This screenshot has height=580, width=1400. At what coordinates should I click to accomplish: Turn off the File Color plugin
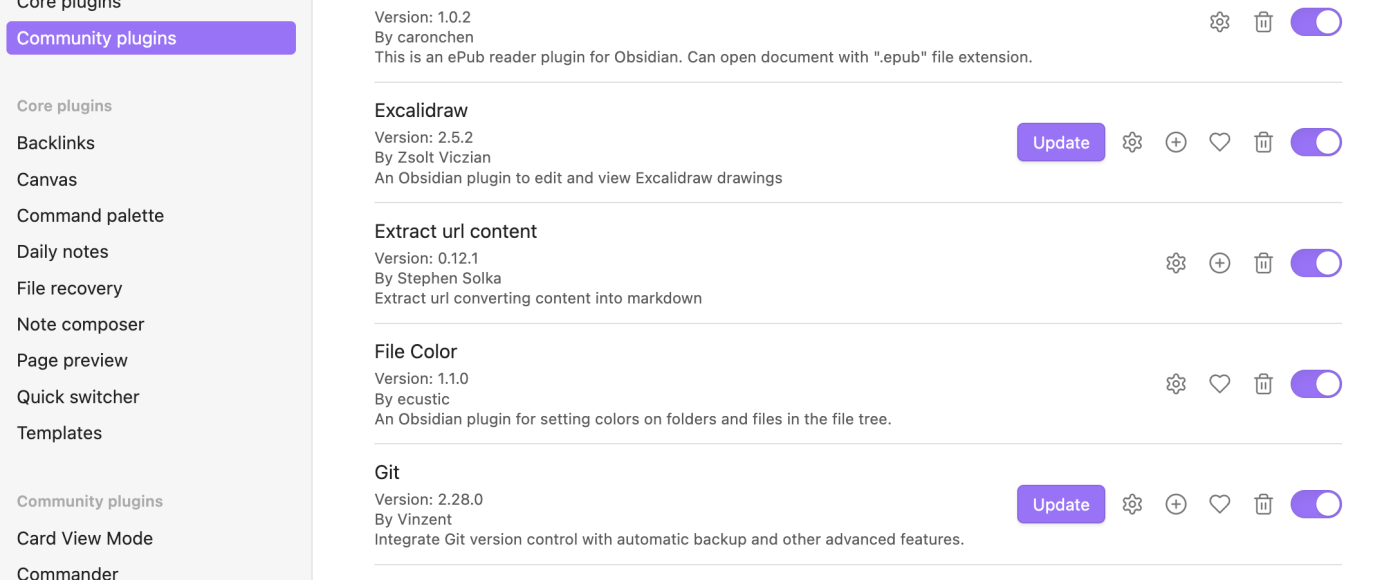click(x=1316, y=383)
